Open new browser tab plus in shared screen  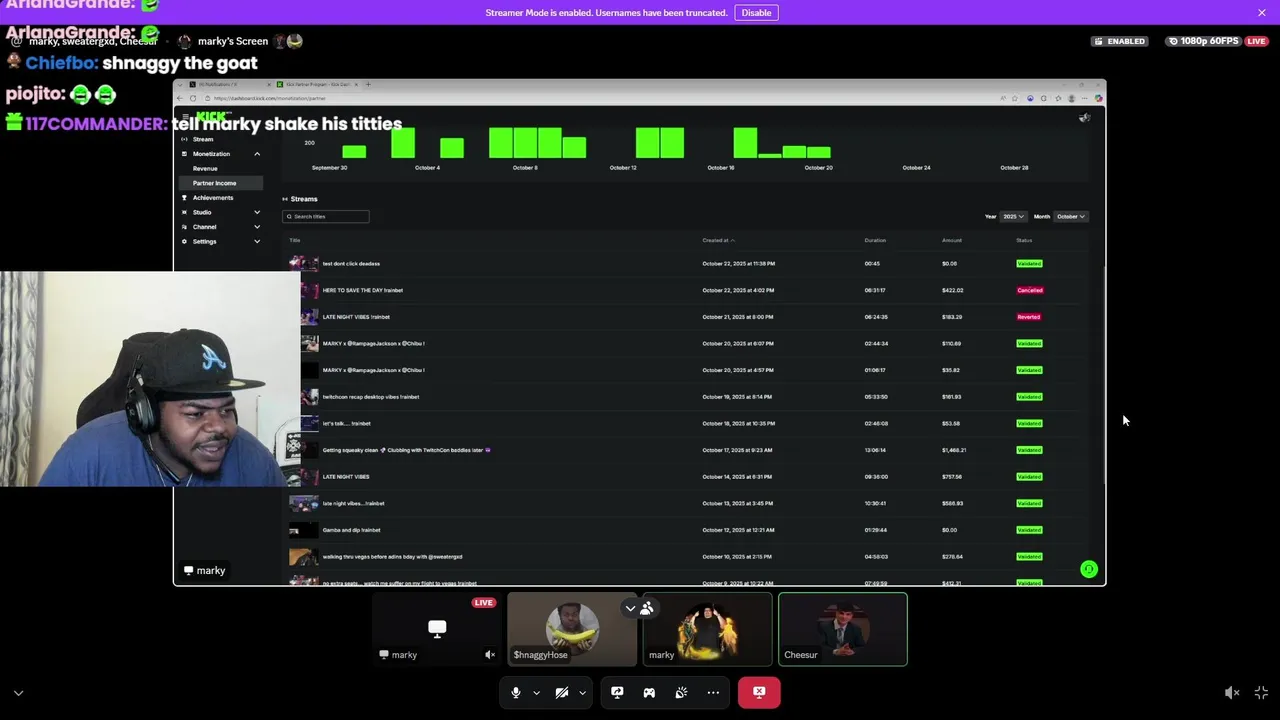pyautogui.click(x=369, y=84)
